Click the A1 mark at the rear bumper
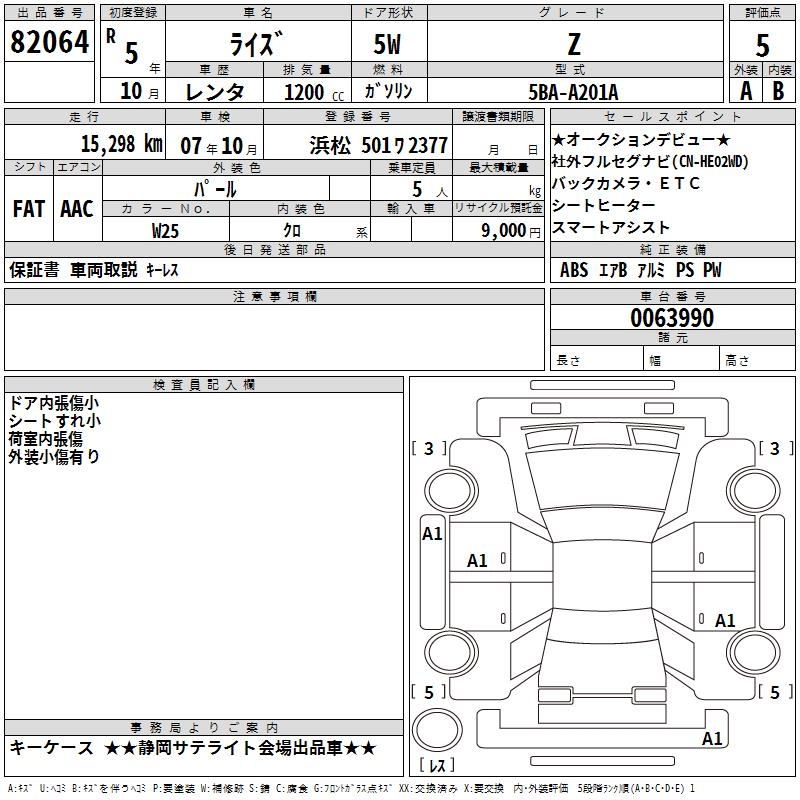Screen dimensions: 800x800 point(712,738)
